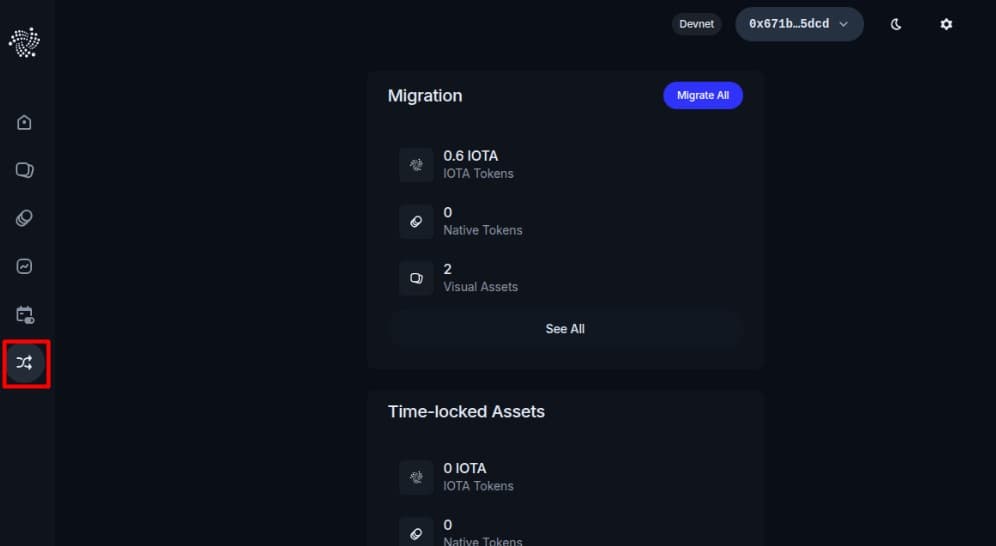Screen dimensions: 996x546
Task: Open Vesting calendar sidebar icon
Action: point(25,315)
